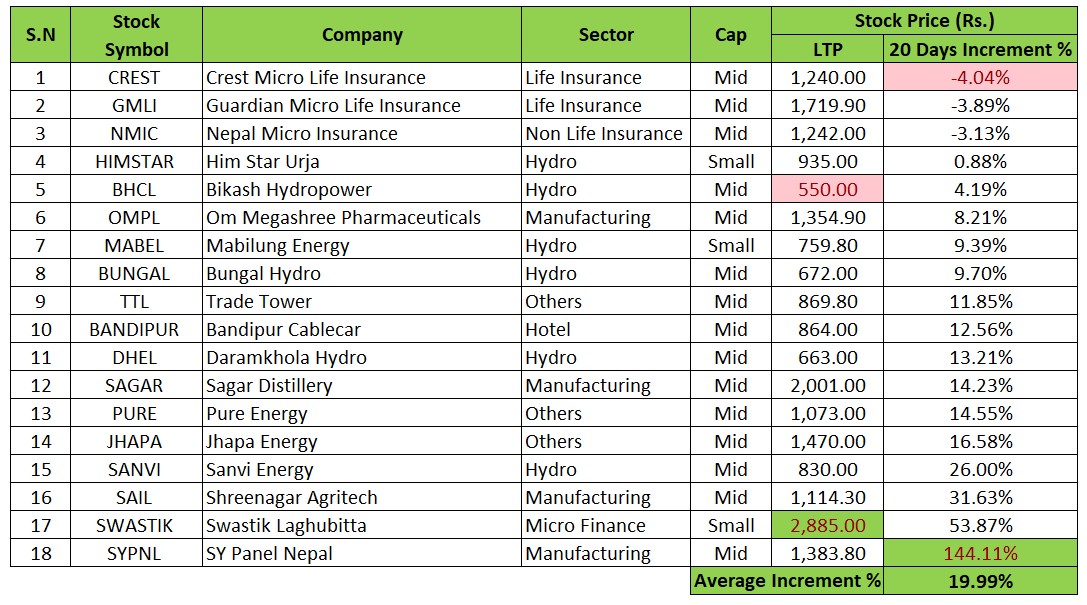Click the Micro Finance sector cell
This screenshot has height=605, width=1087.
[x=605, y=525]
